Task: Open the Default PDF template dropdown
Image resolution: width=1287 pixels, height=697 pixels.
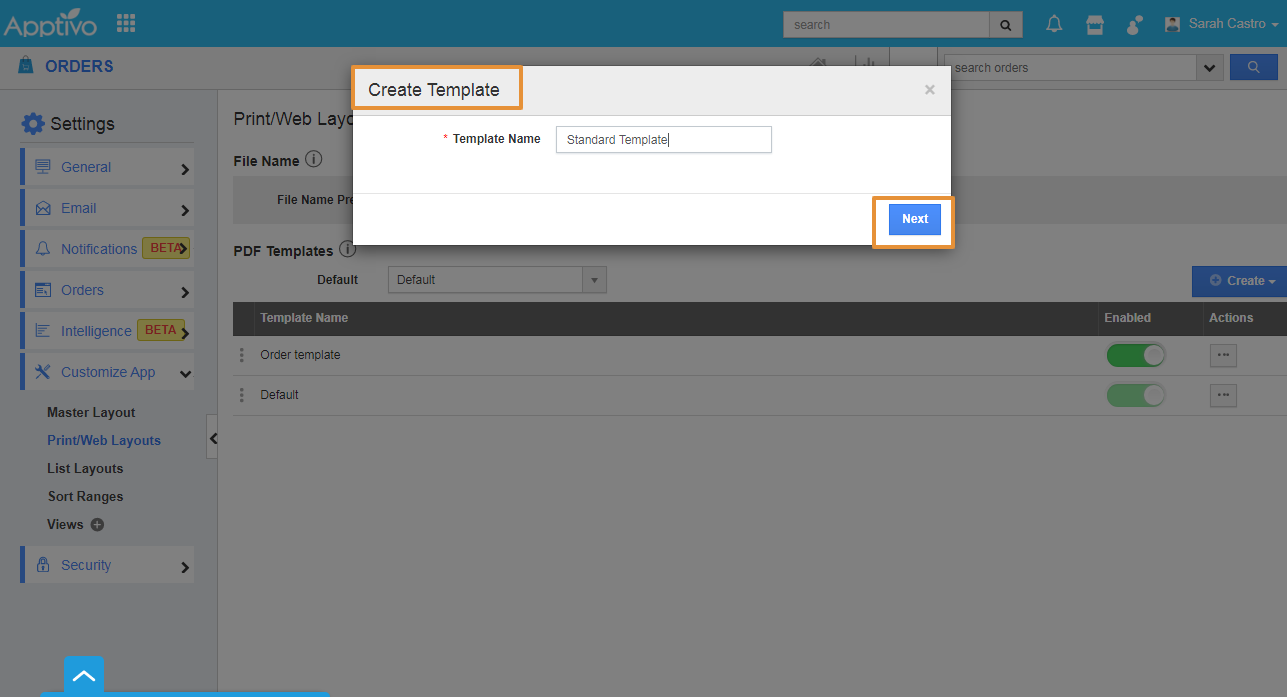Action: pyautogui.click(x=497, y=280)
